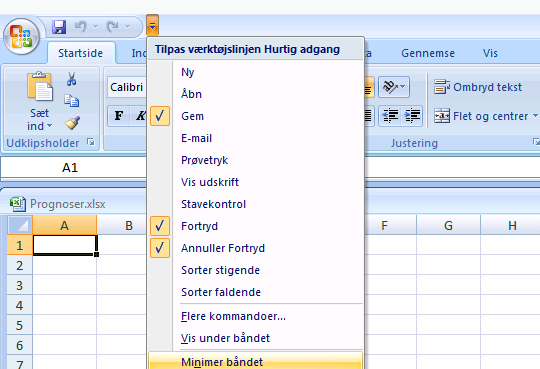The height and width of the screenshot is (369, 540).
Task: Open the Justering dialog launcher
Action: 536,142
